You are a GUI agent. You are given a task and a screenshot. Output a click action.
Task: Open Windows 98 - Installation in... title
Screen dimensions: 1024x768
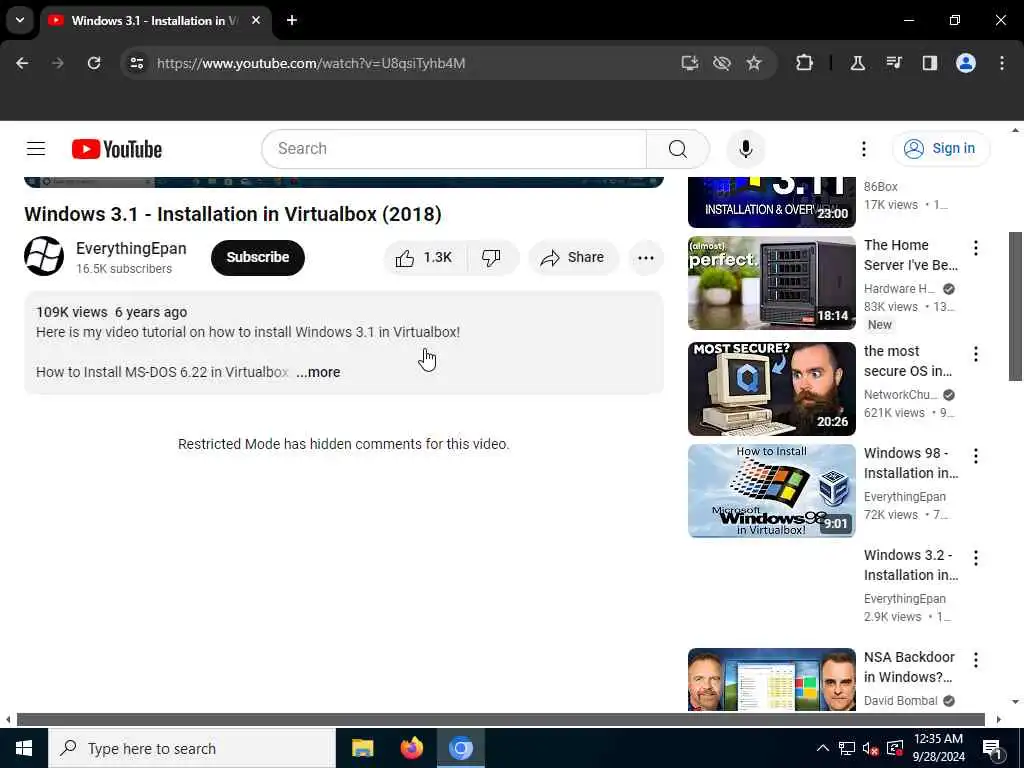911,463
